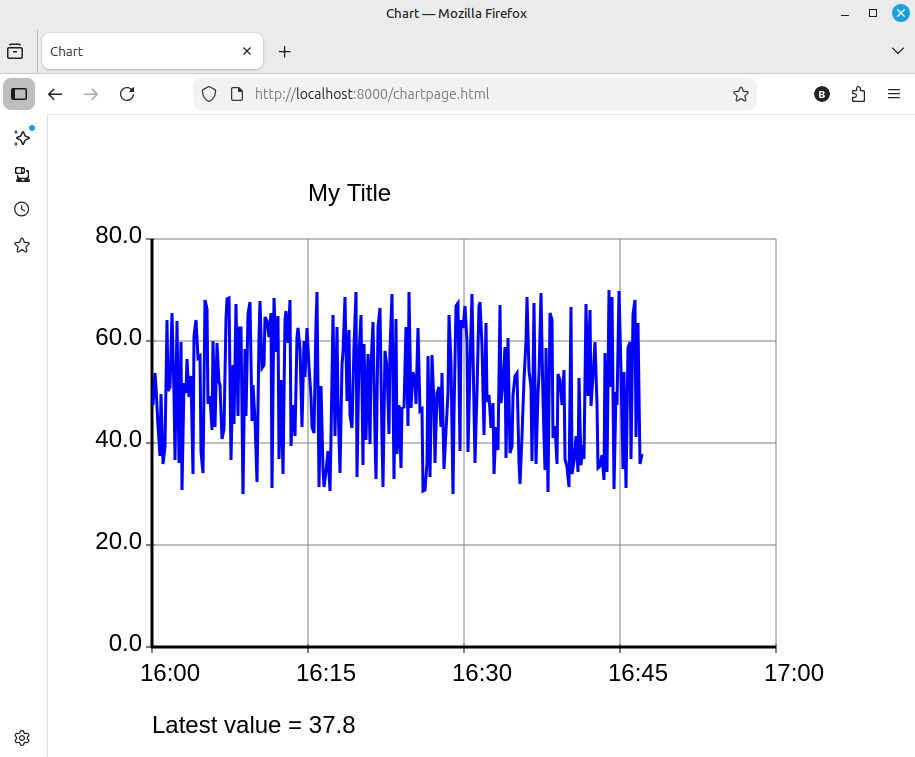Click the account profile B badge
Image resolution: width=915 pixels, height=757 pixels.
coord(822,94)
